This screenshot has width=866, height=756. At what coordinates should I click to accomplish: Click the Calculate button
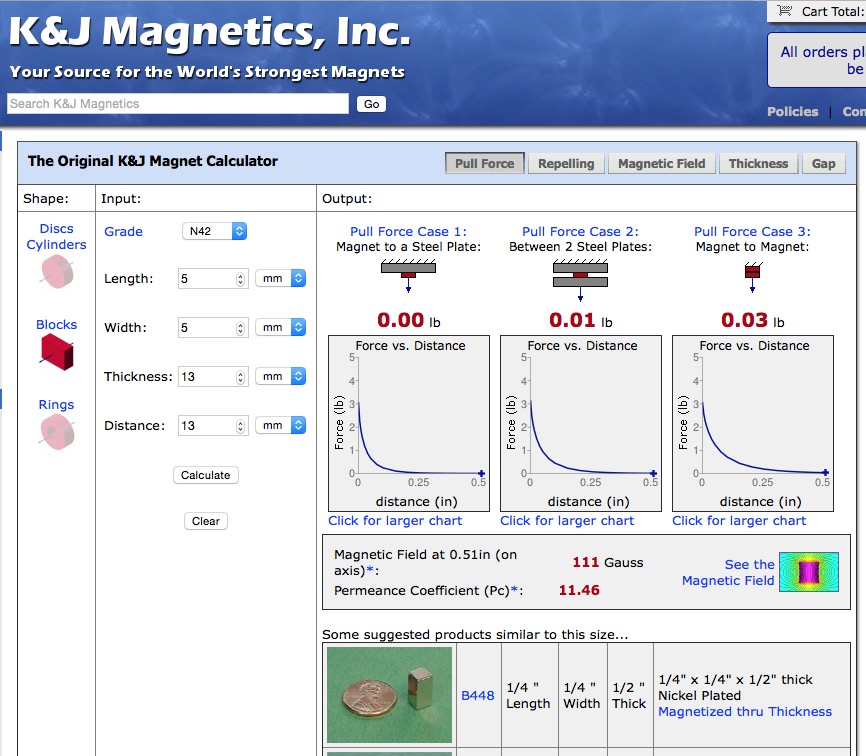coord(205,475)
